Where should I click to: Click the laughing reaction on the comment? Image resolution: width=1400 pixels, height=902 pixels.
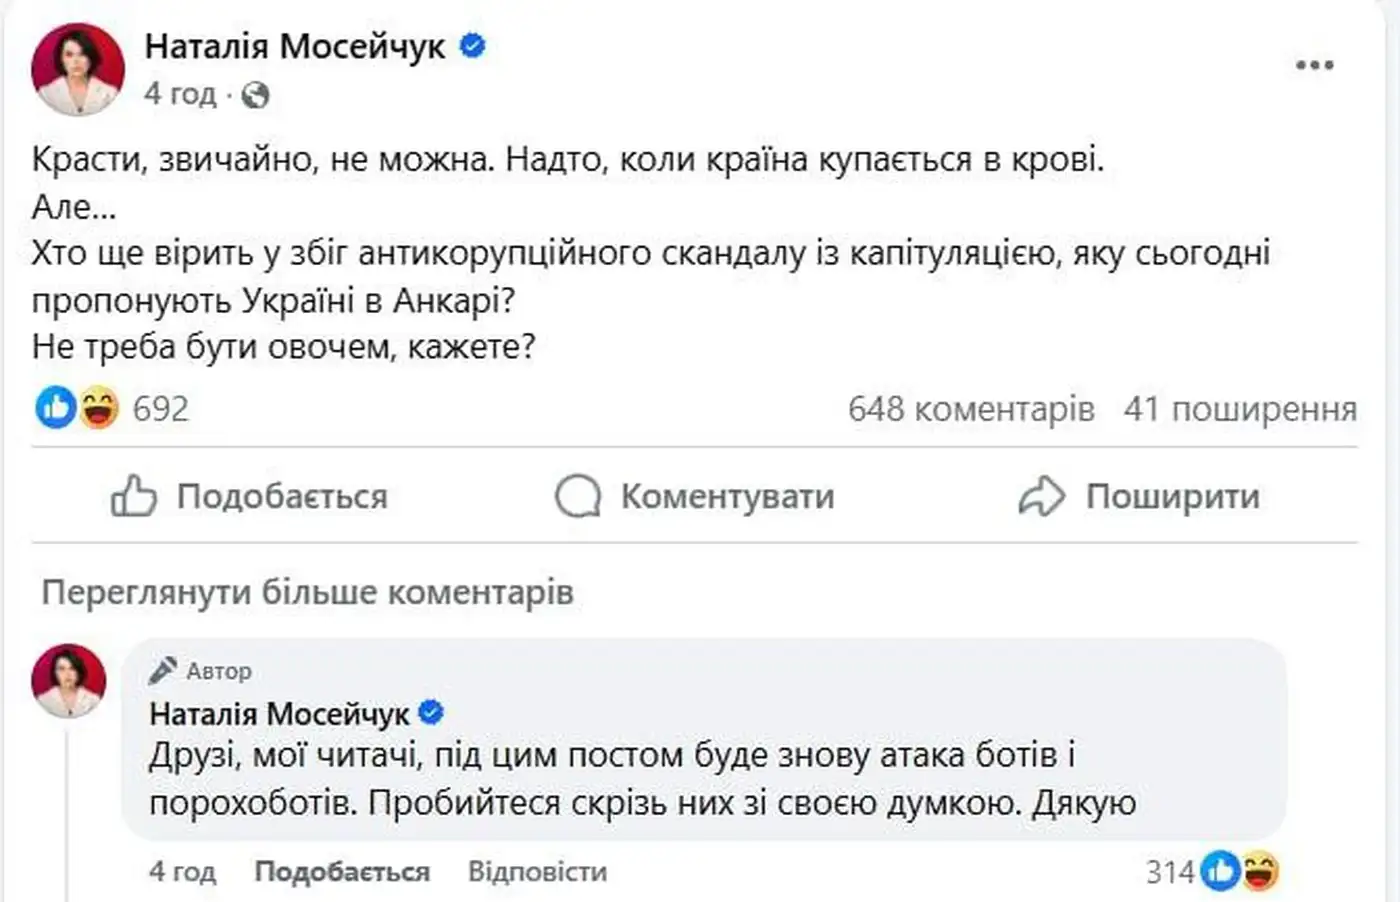(1259, 872)
